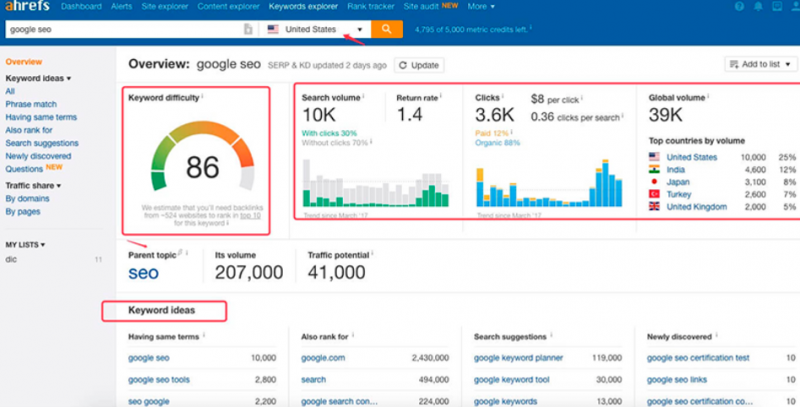Go to Rank tracker
This screenshot has height=407, width=800.
(x=371, y=7)
